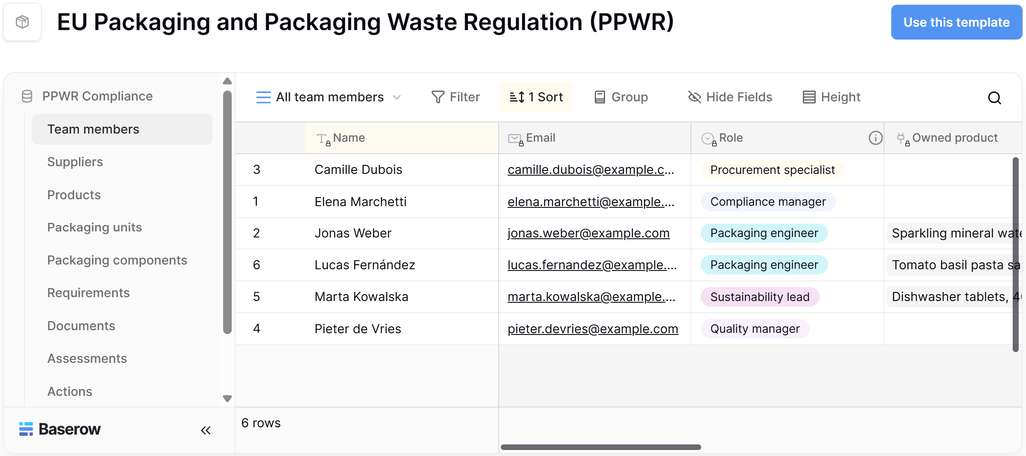Screen dimensions: 1026x456
Task: Click Lucas Fernández's Packaging engineer tag
Action: 764,266
